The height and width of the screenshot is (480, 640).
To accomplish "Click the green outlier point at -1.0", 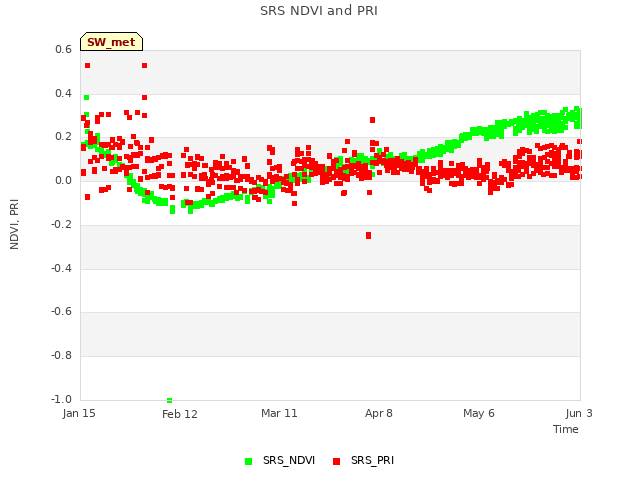I will [169, 400].
